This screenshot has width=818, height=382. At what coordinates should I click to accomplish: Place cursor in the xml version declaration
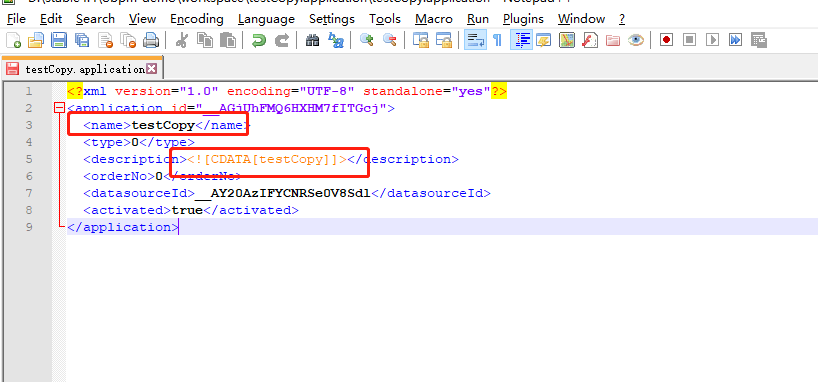pyautogui.click(x=287, y=91)
